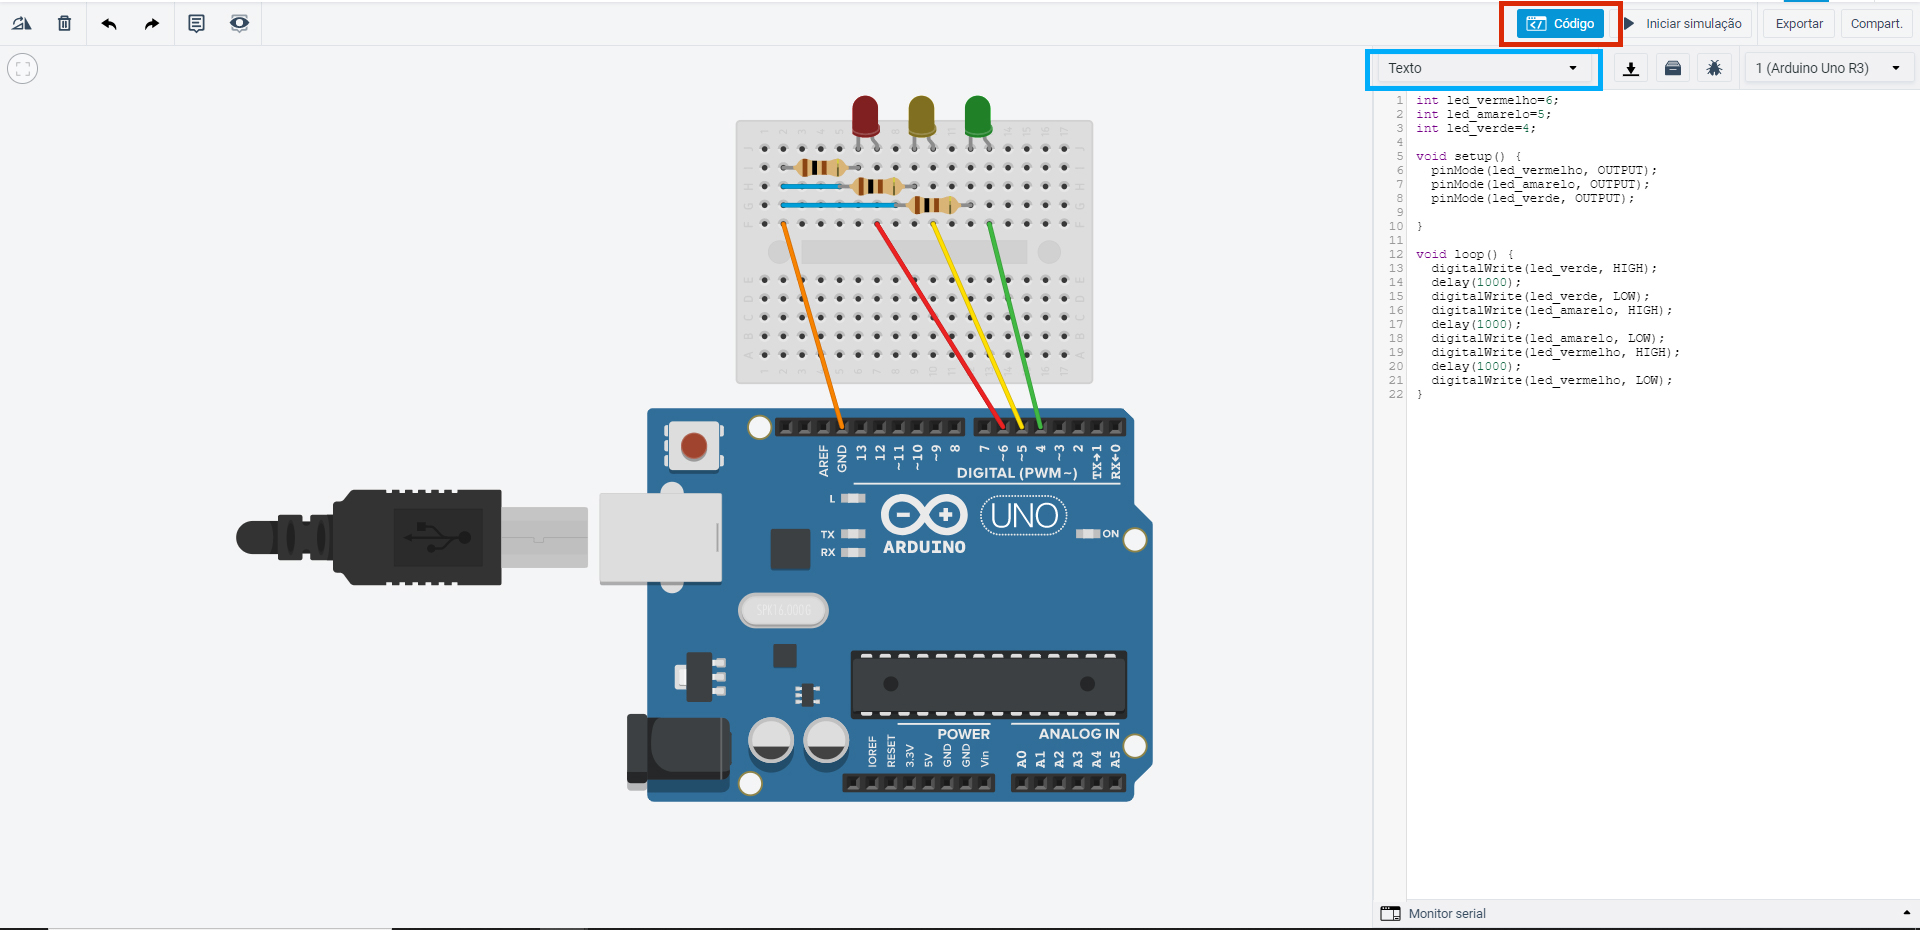Open the notes tool
The image size is (1920, 930).
tap(196, 23)
